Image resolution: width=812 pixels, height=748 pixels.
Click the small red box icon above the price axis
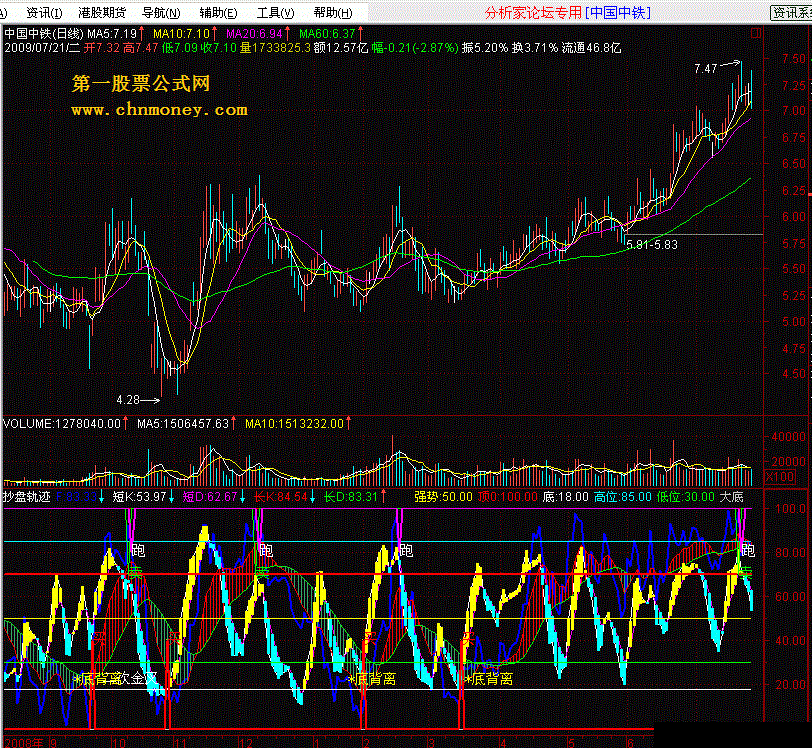[x=756, y=34]
